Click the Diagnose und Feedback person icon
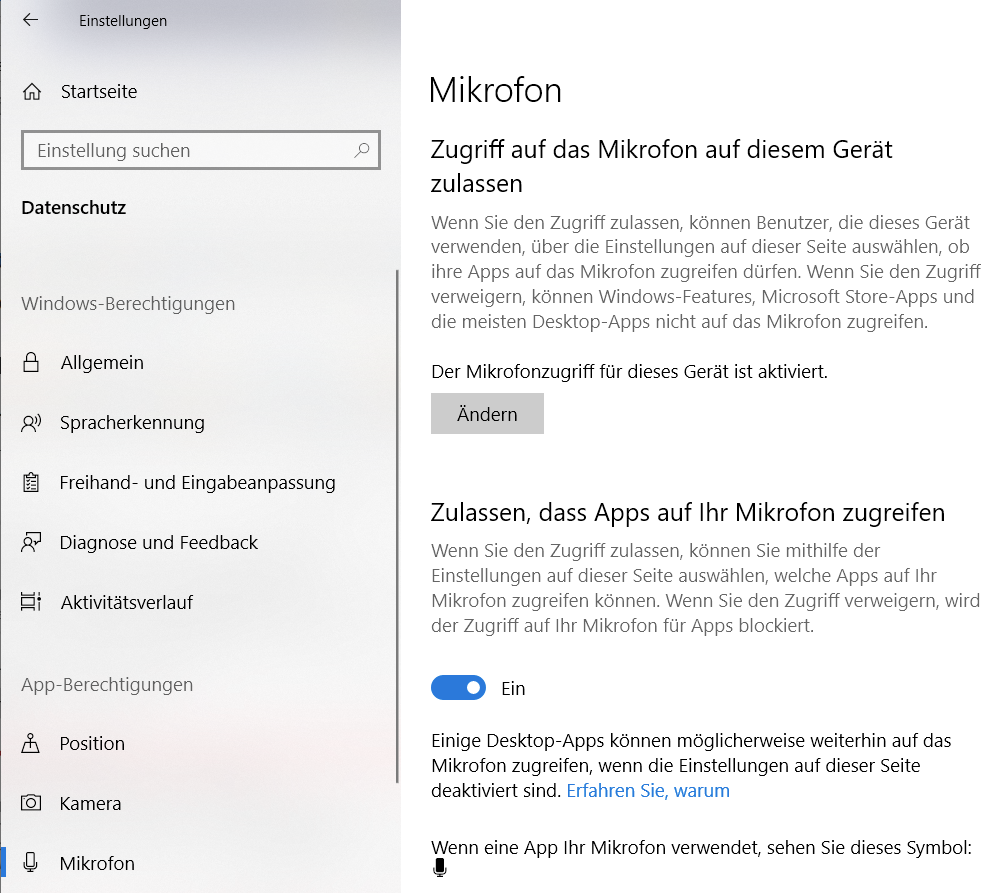Viewport: 997px width, 893px height. pos(31,542)
